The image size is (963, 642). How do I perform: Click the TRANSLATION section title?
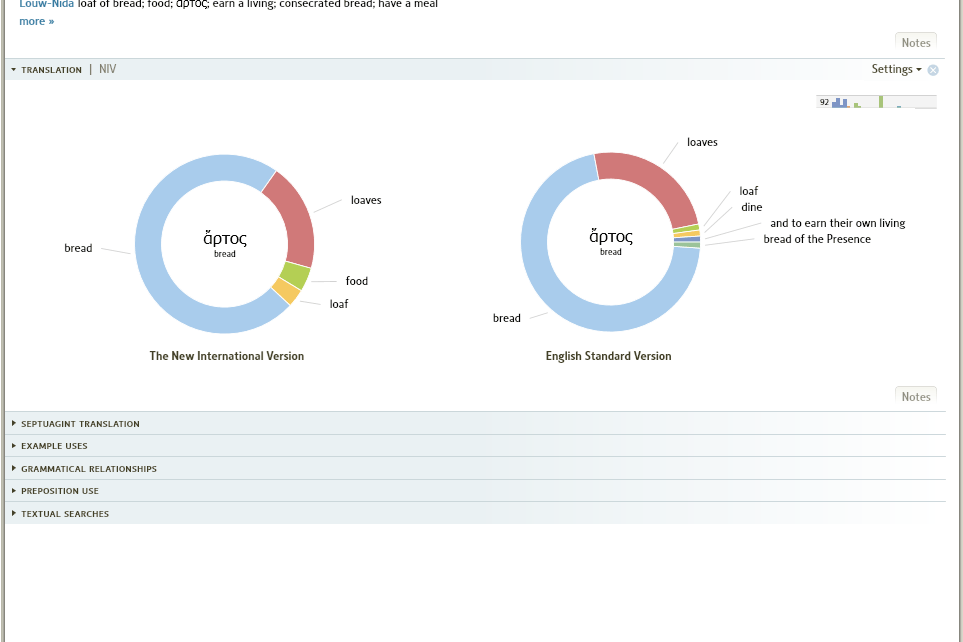[x=52, y=70]
